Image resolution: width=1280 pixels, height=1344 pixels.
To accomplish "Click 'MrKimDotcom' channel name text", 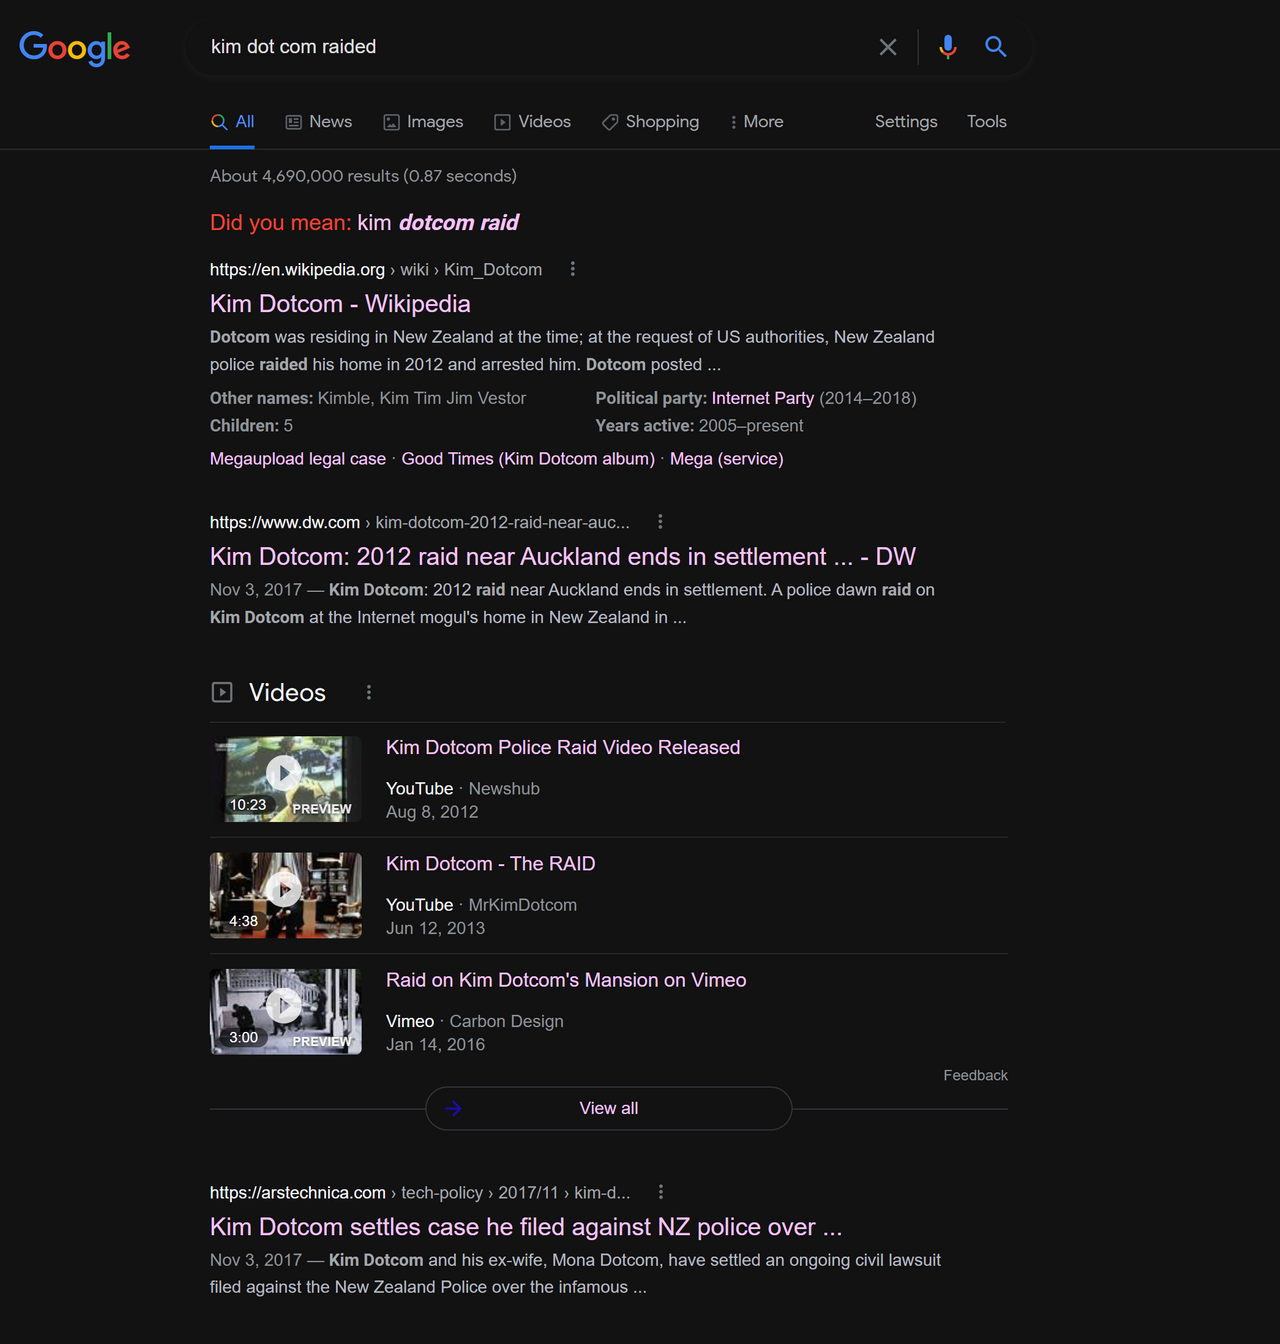I will [523, 905].
